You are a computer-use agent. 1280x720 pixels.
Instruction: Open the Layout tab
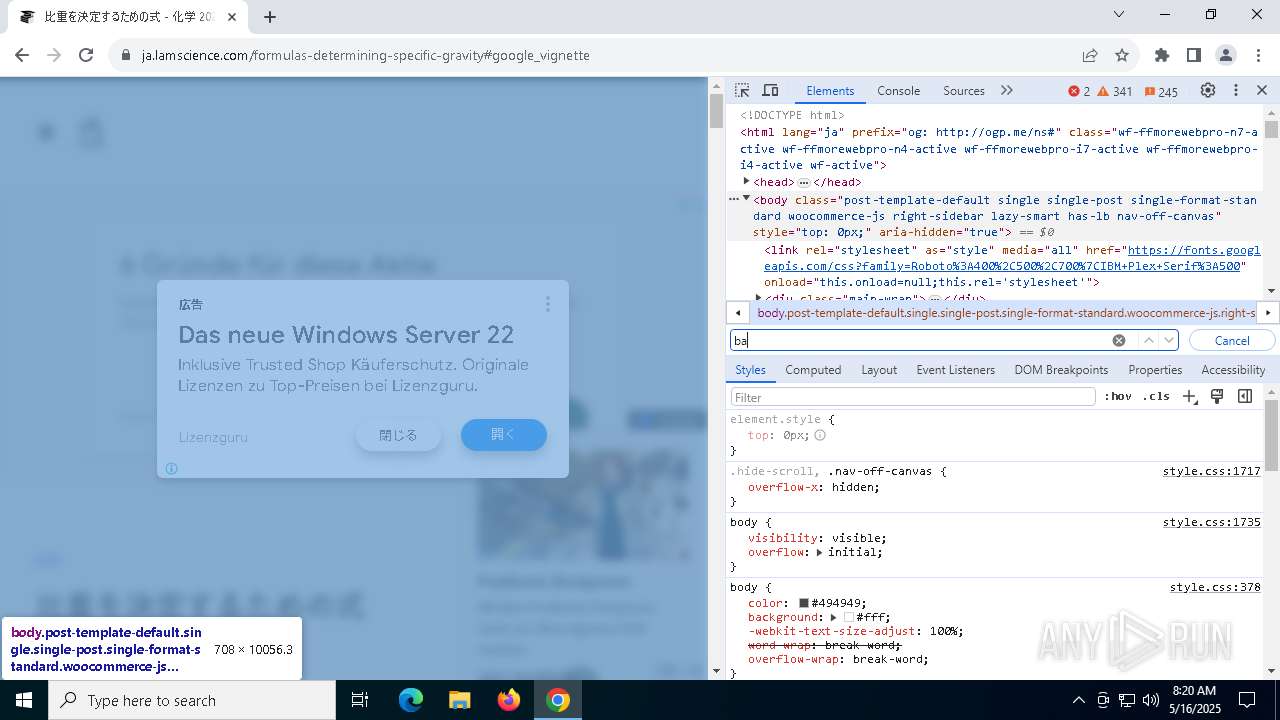pyautogui.click(x=879, y=369)
